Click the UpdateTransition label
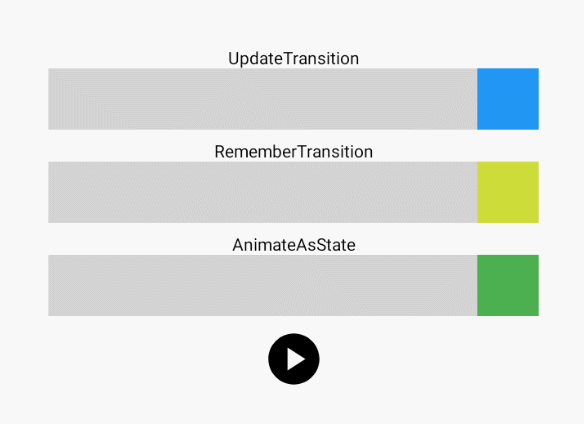Image resolution: width=584 pixels, height=424 pixels. [x=293, y=58]
